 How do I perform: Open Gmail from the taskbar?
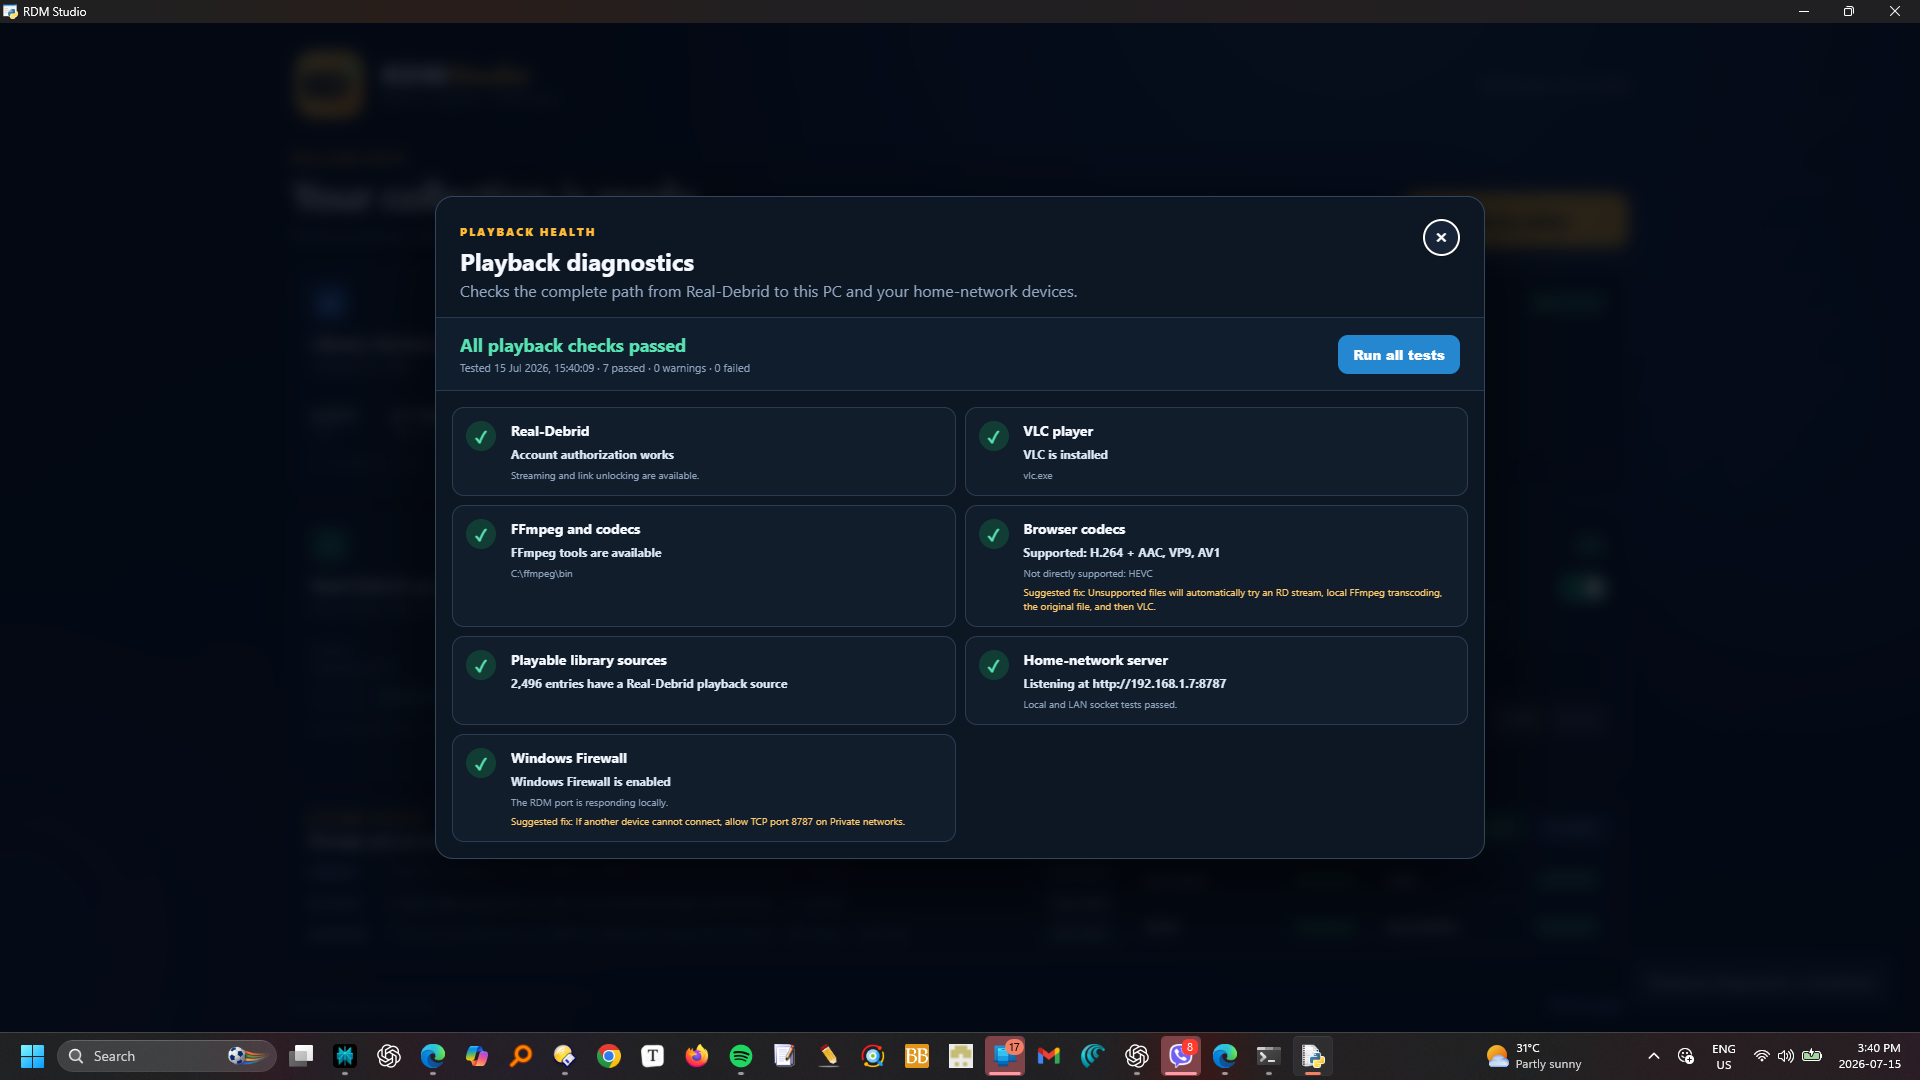point(1049,1056)
